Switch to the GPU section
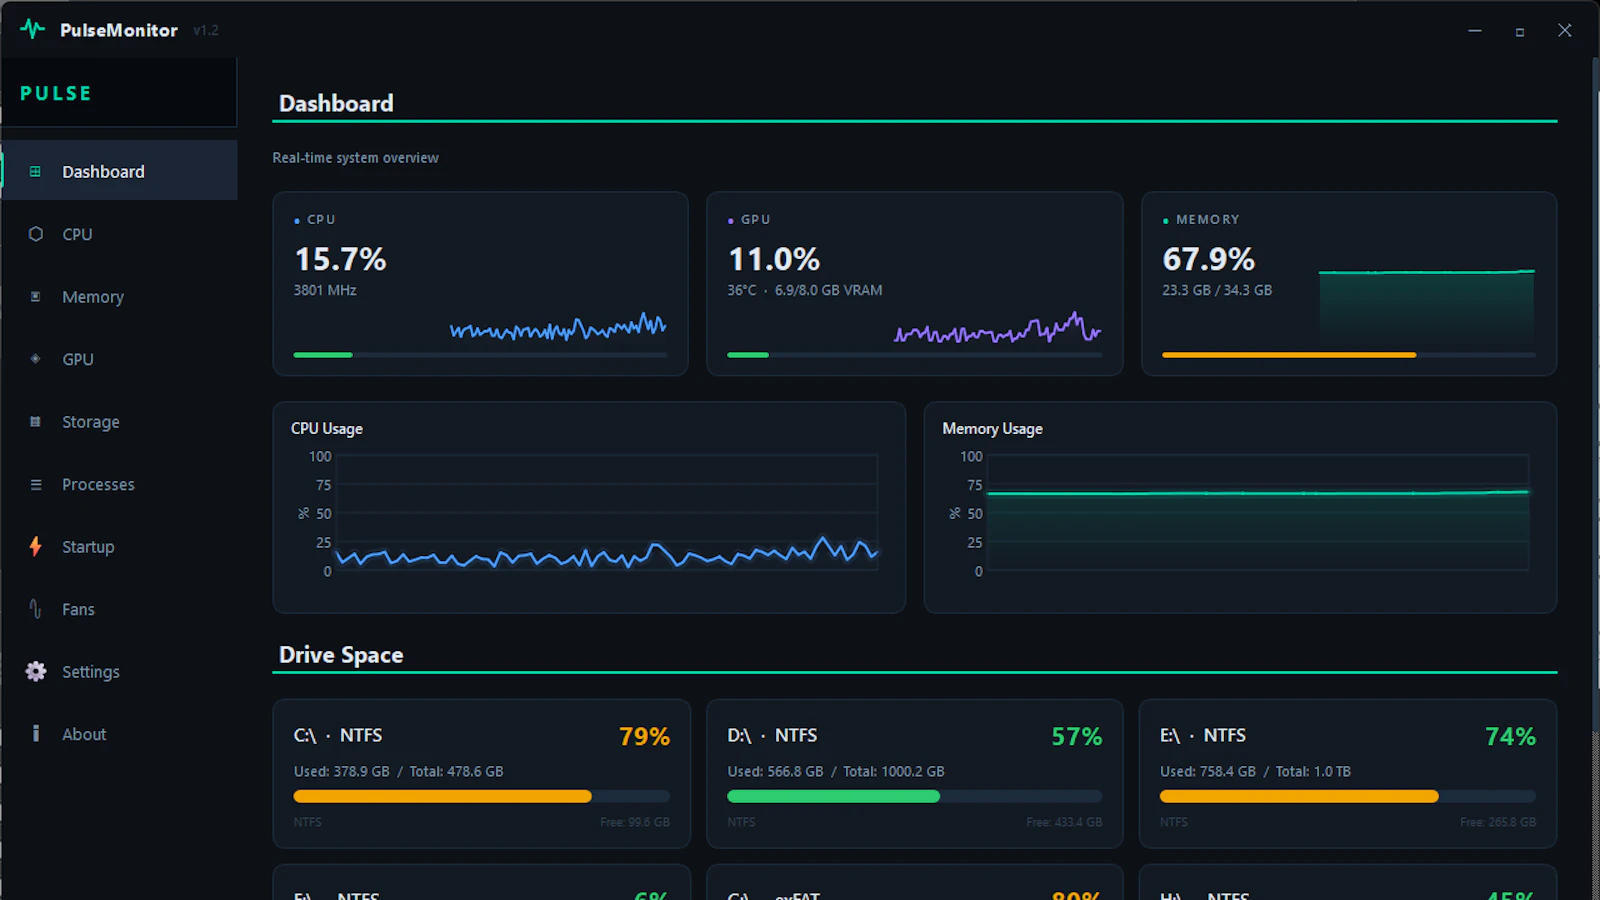1600x900 pixels. [120, 359]
